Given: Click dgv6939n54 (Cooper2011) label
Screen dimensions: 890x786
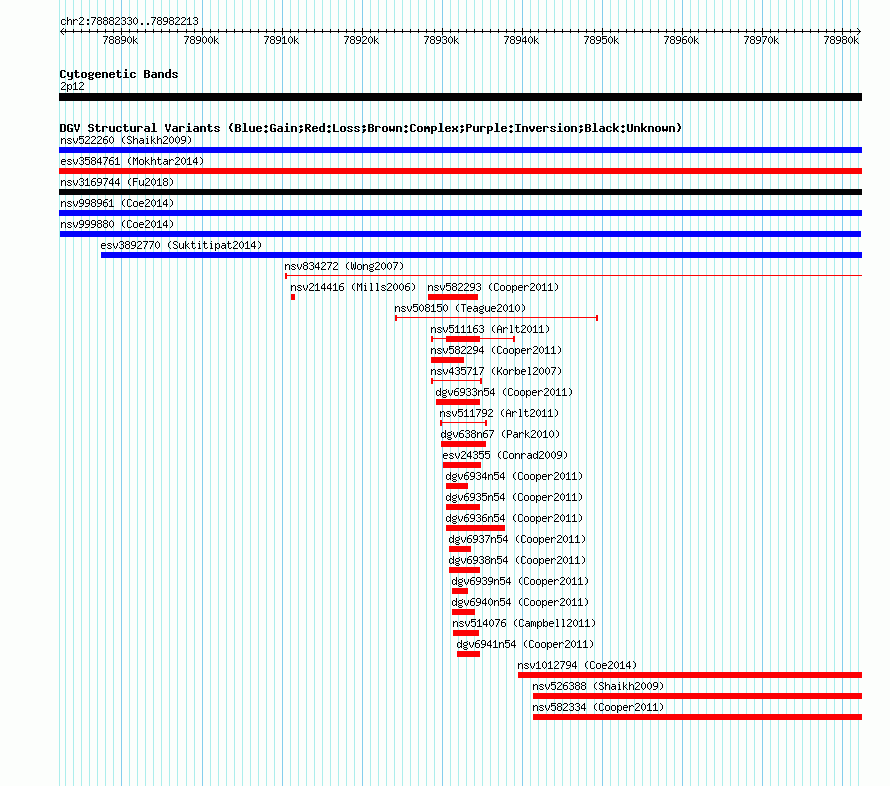Looking at the screenshot, I should click(520, 581).
